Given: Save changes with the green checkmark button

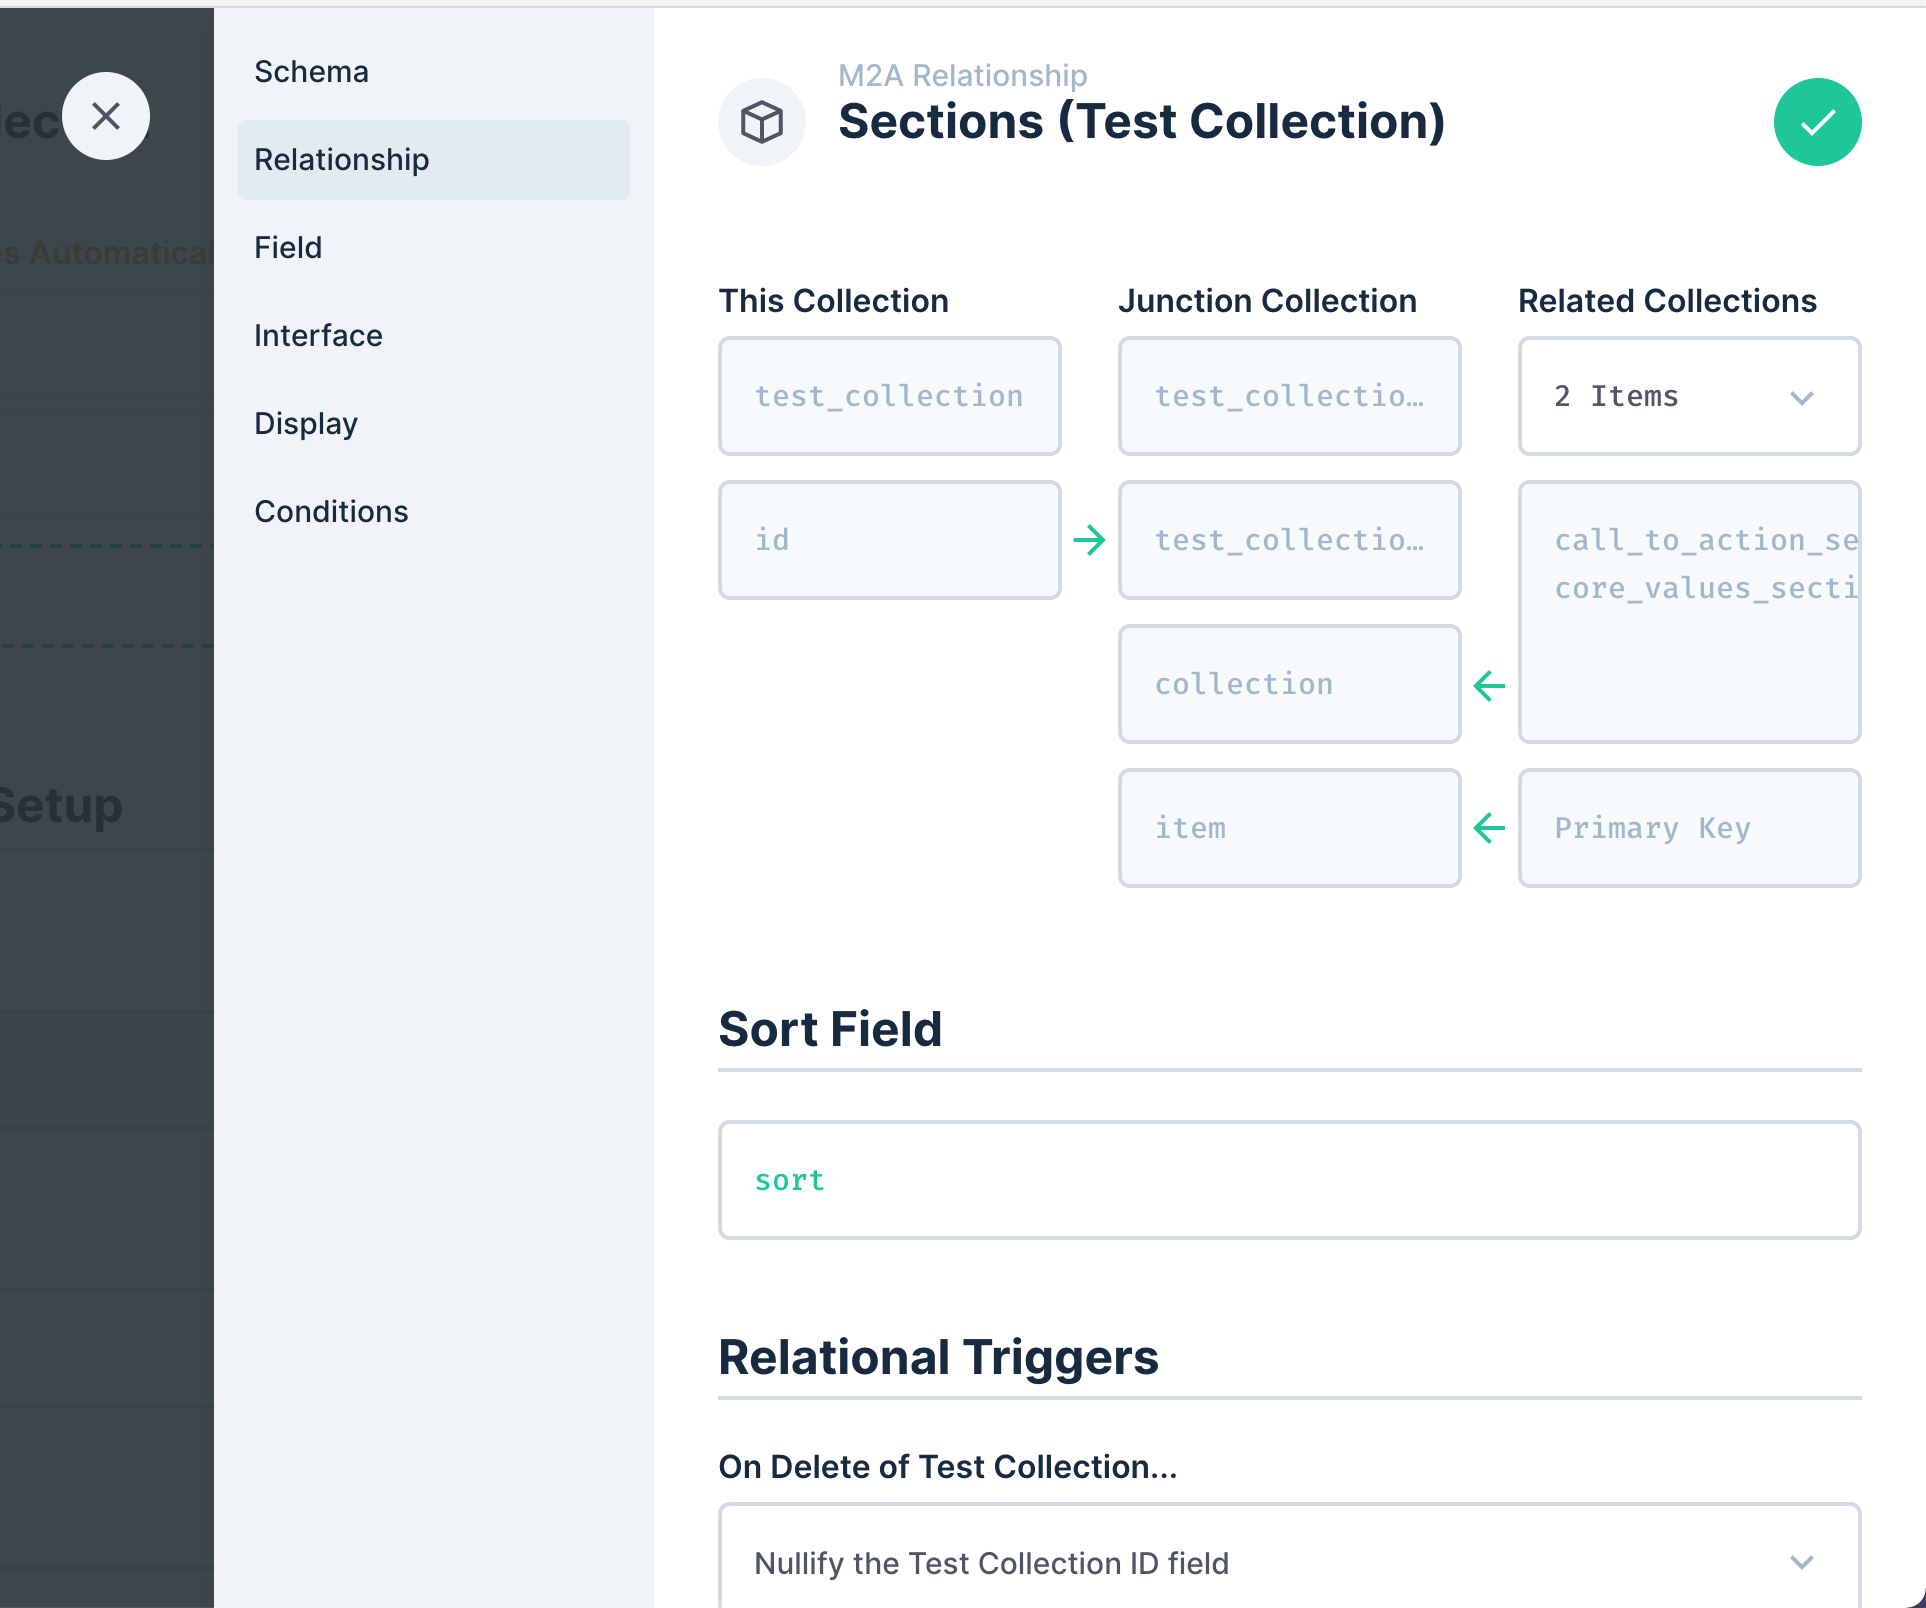Looking at the screenshot, I should (1817, 122).
